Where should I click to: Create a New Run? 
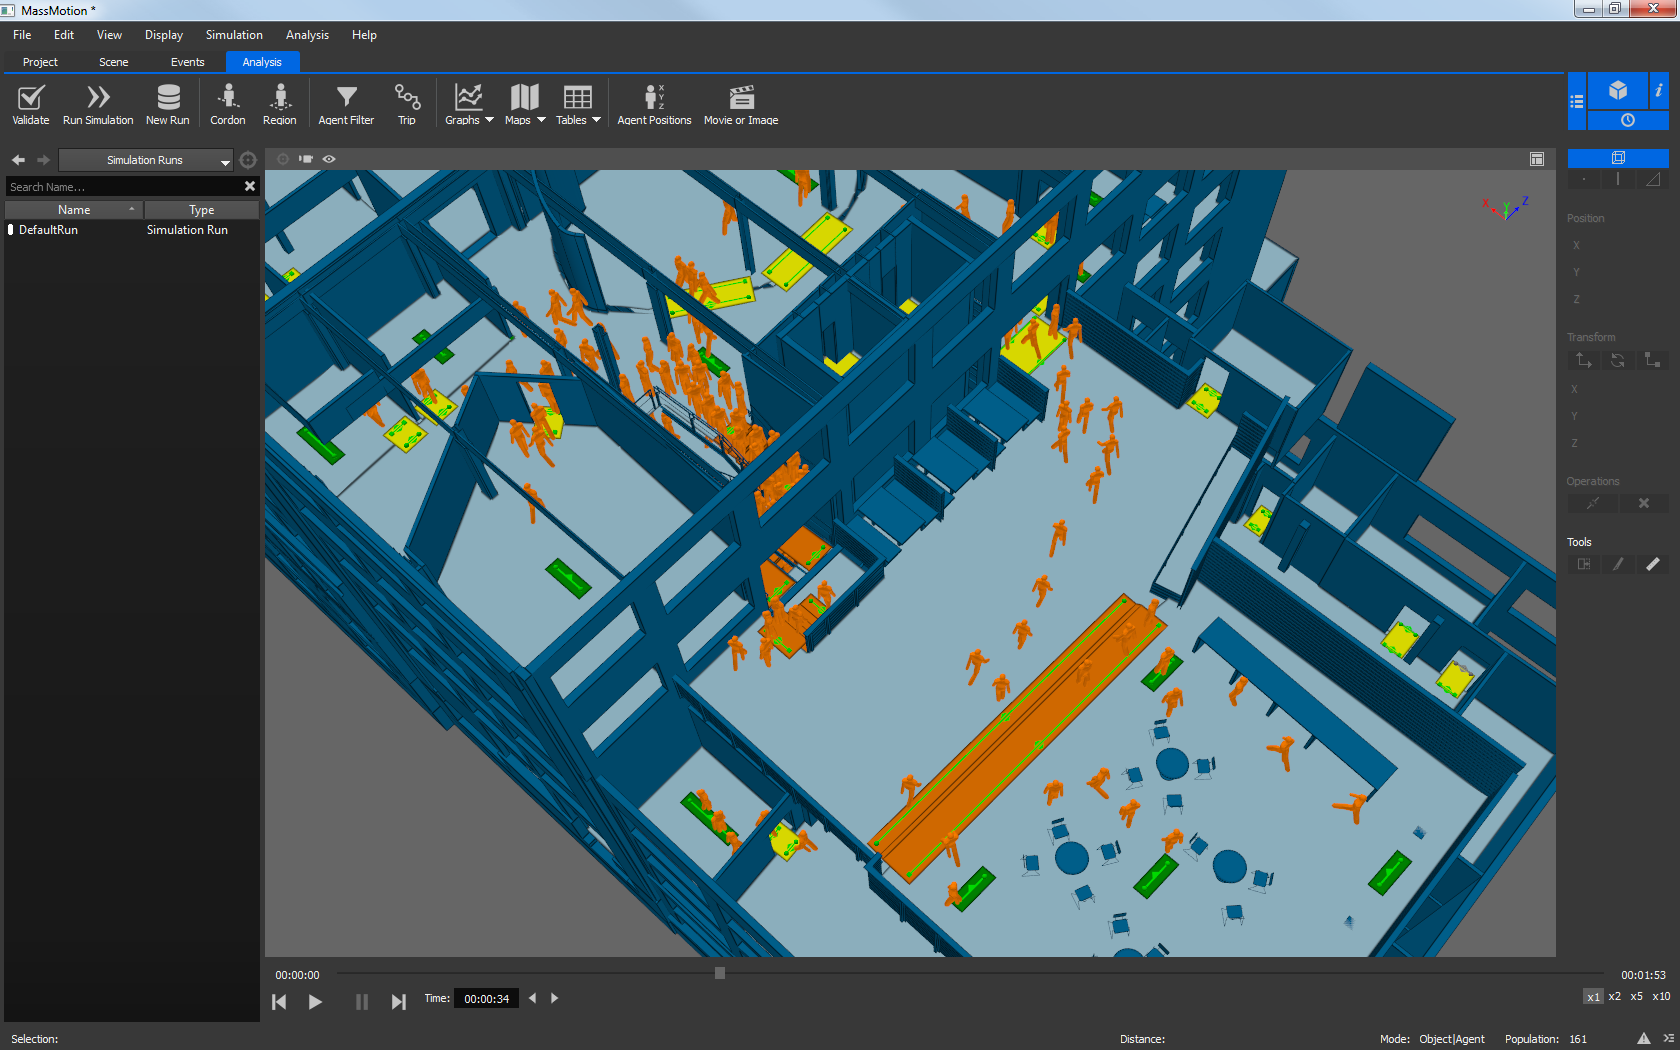click(x=168, y=98)
